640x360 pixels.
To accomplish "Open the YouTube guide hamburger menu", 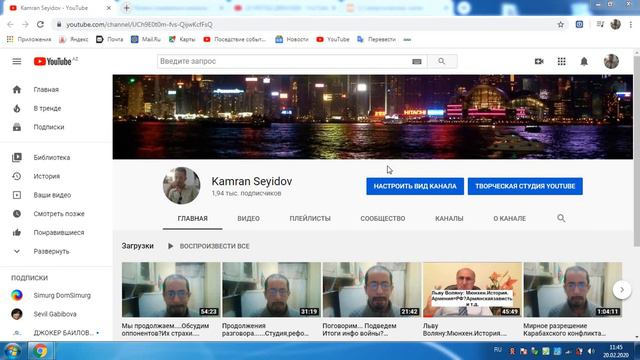I will [x=17, y=61].
